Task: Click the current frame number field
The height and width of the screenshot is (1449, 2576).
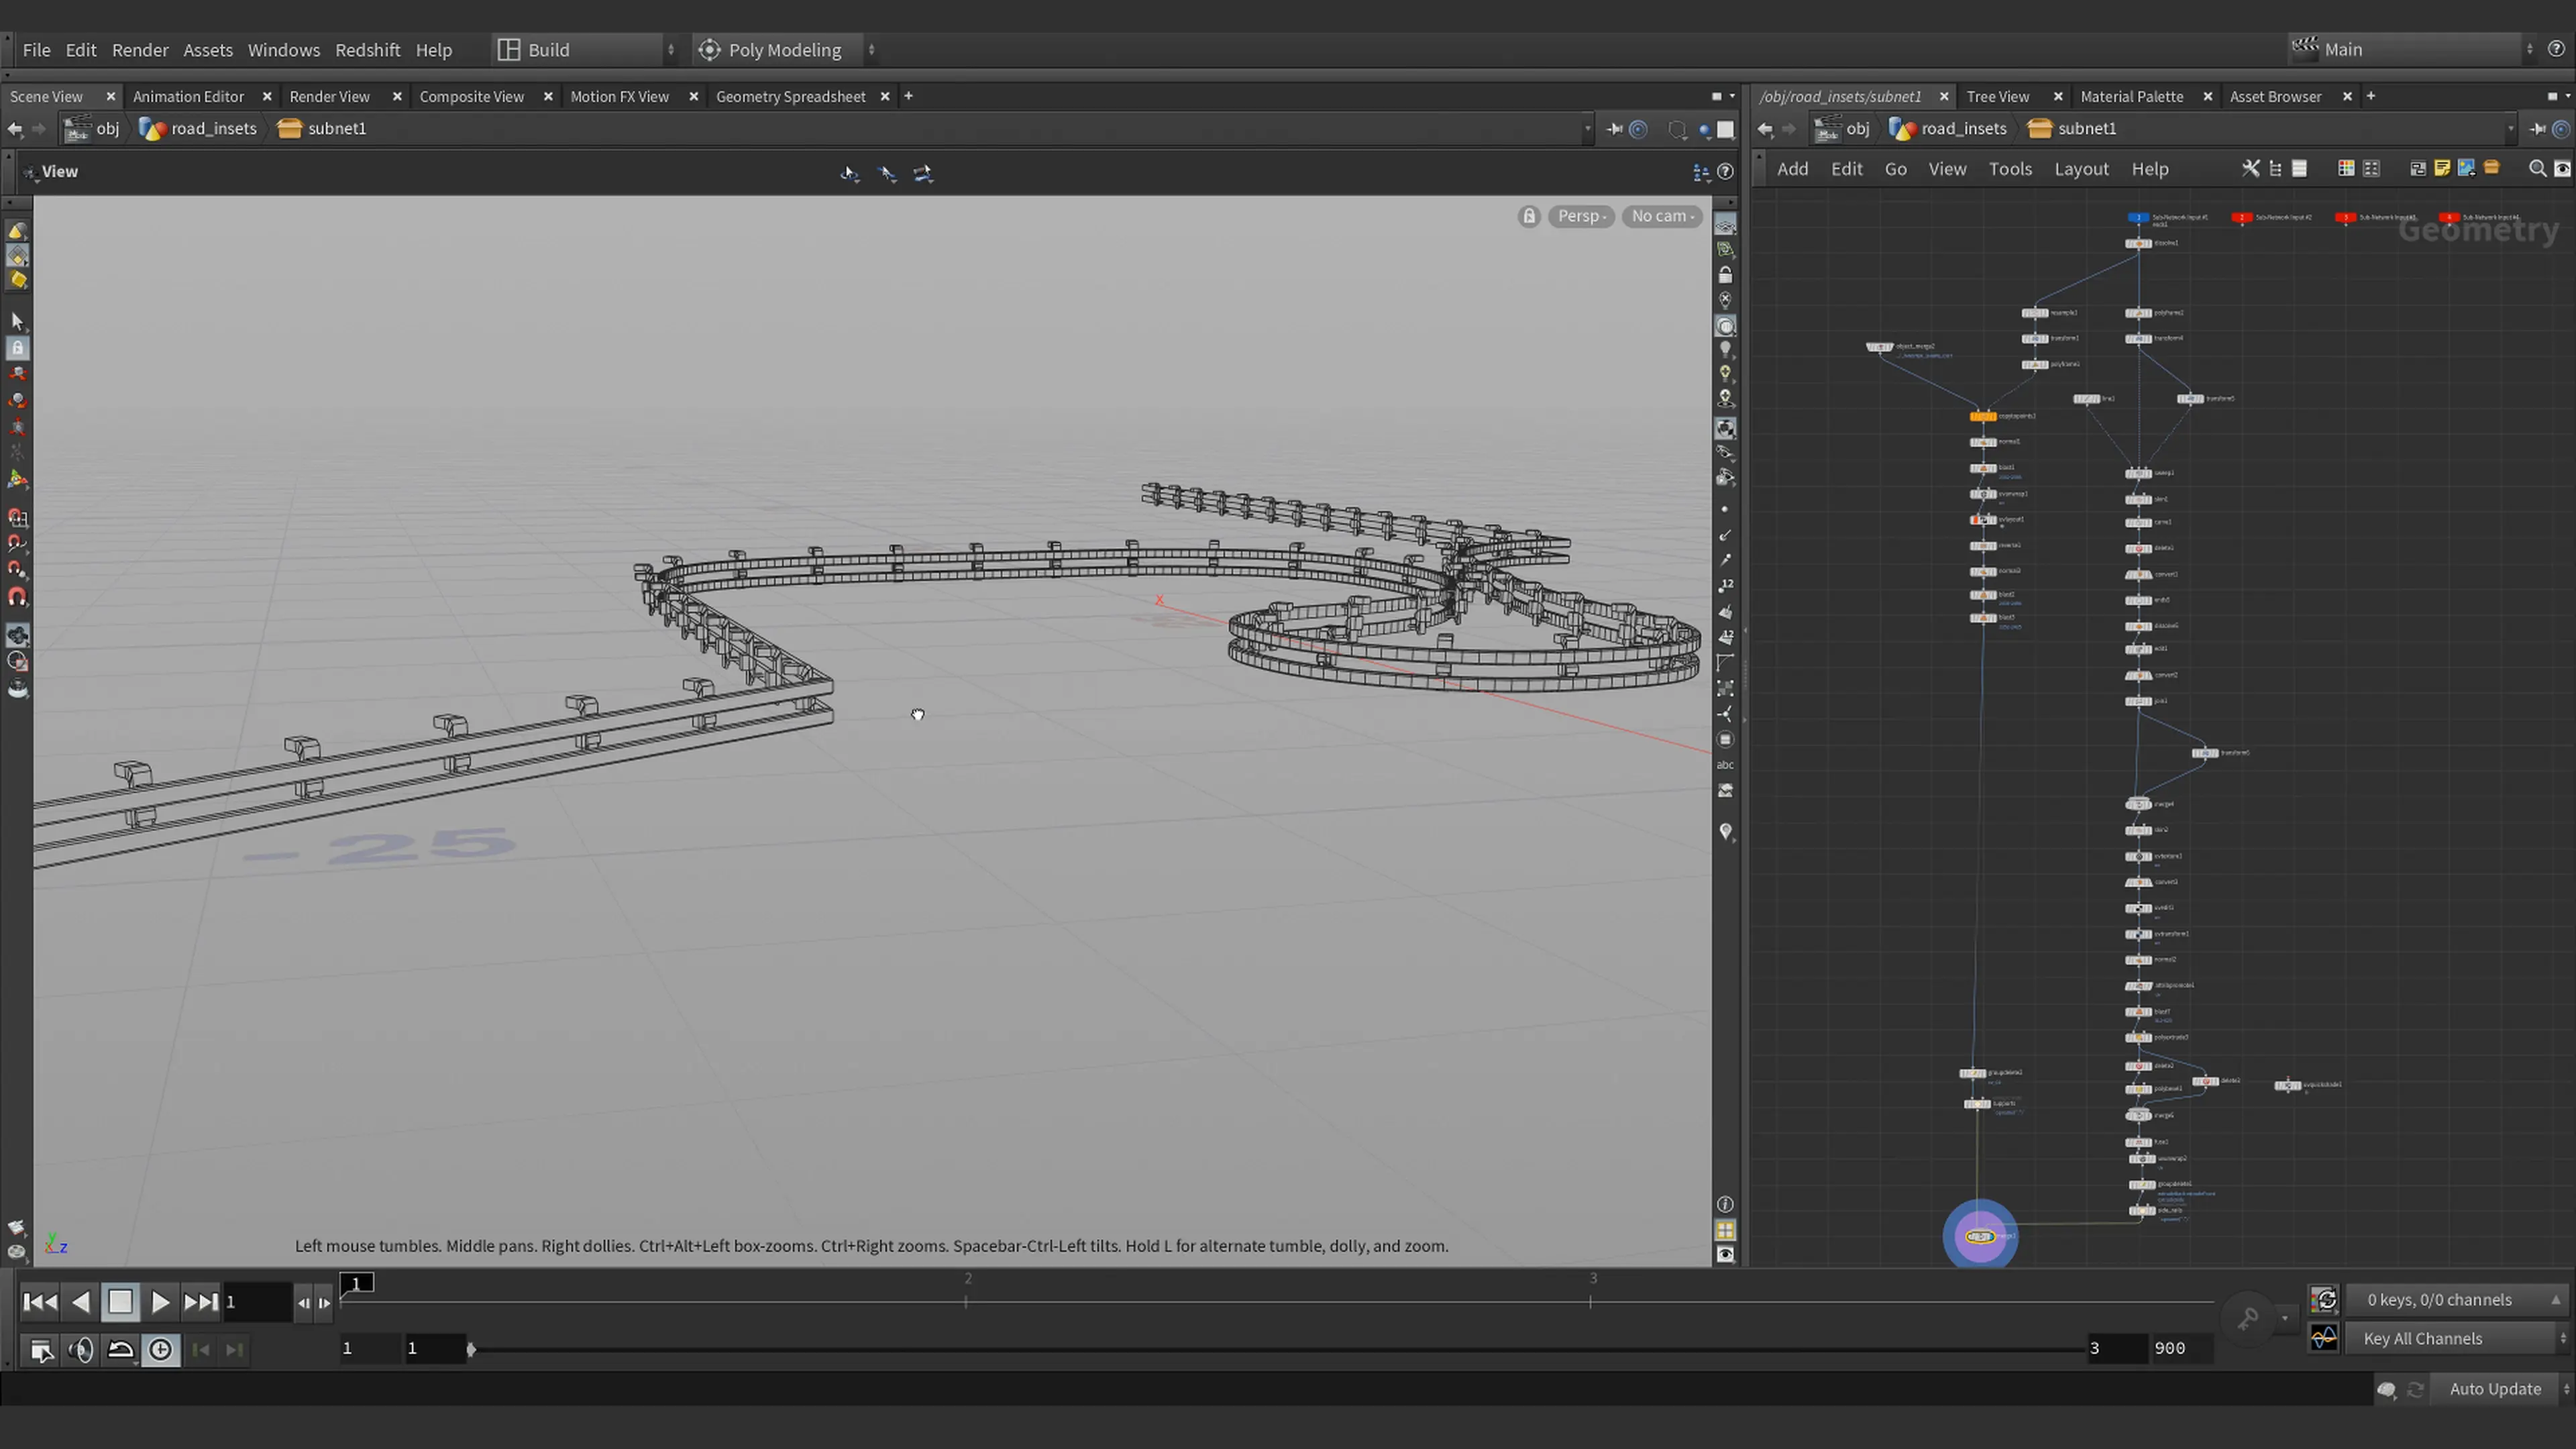Action: (x=257, y=1302)
